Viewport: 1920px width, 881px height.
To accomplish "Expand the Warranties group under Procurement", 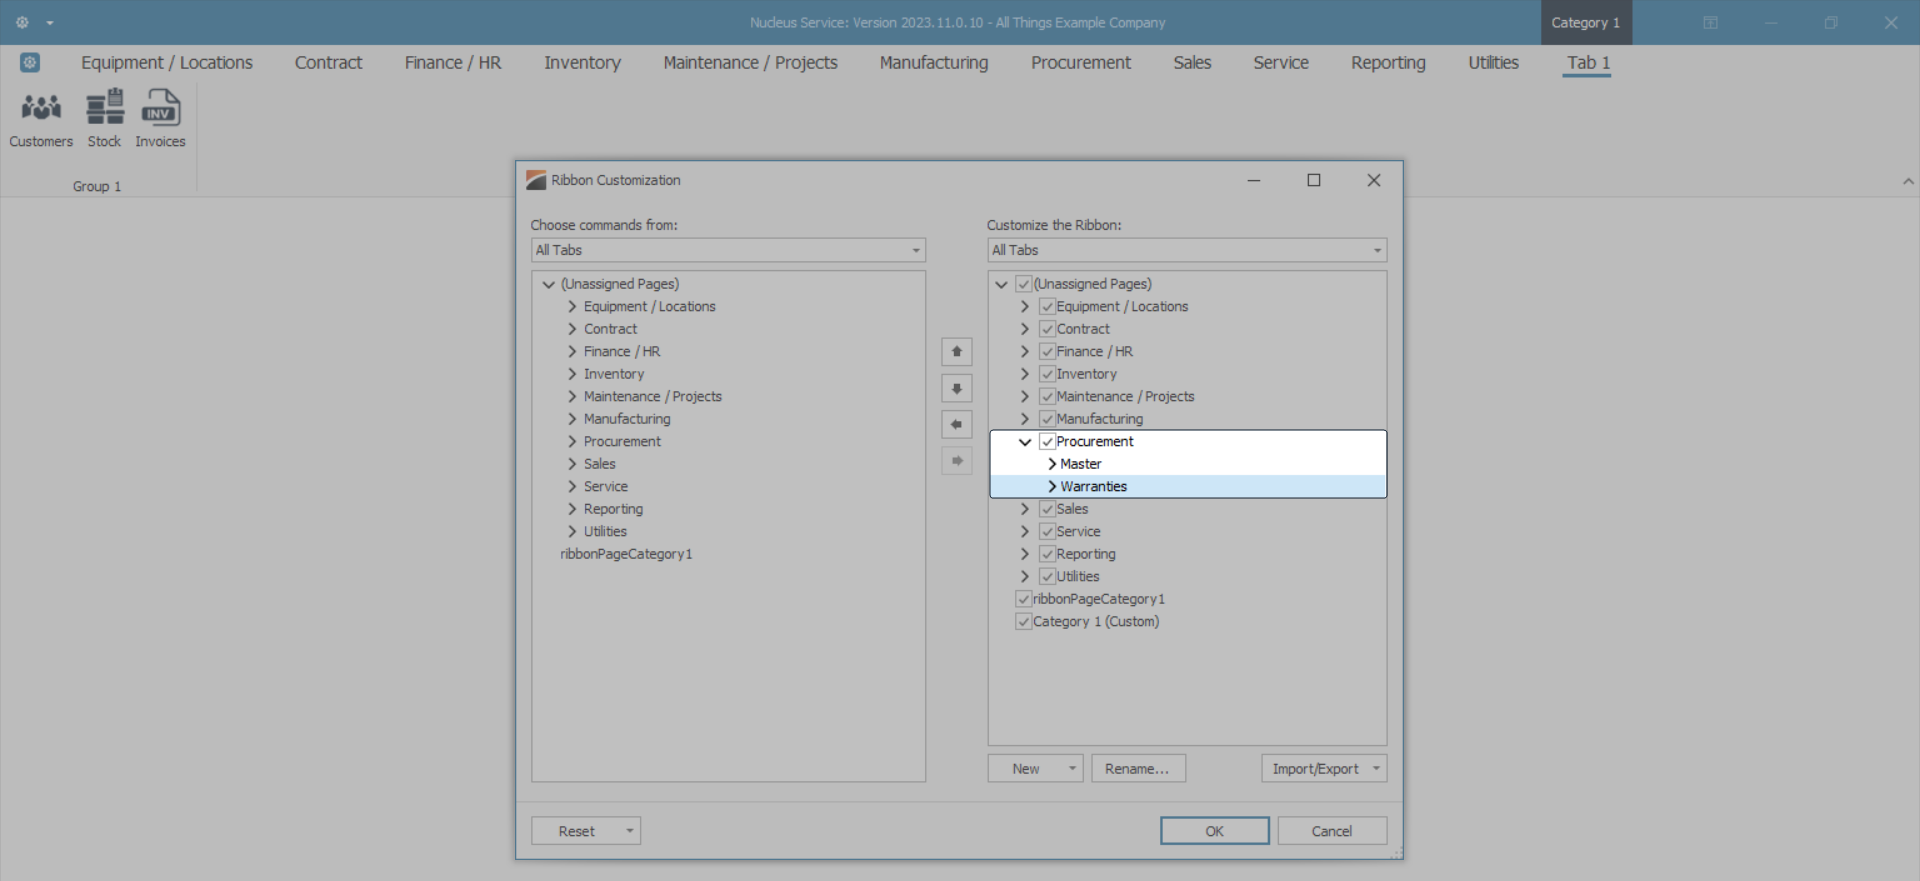I will coord(1052,487).
